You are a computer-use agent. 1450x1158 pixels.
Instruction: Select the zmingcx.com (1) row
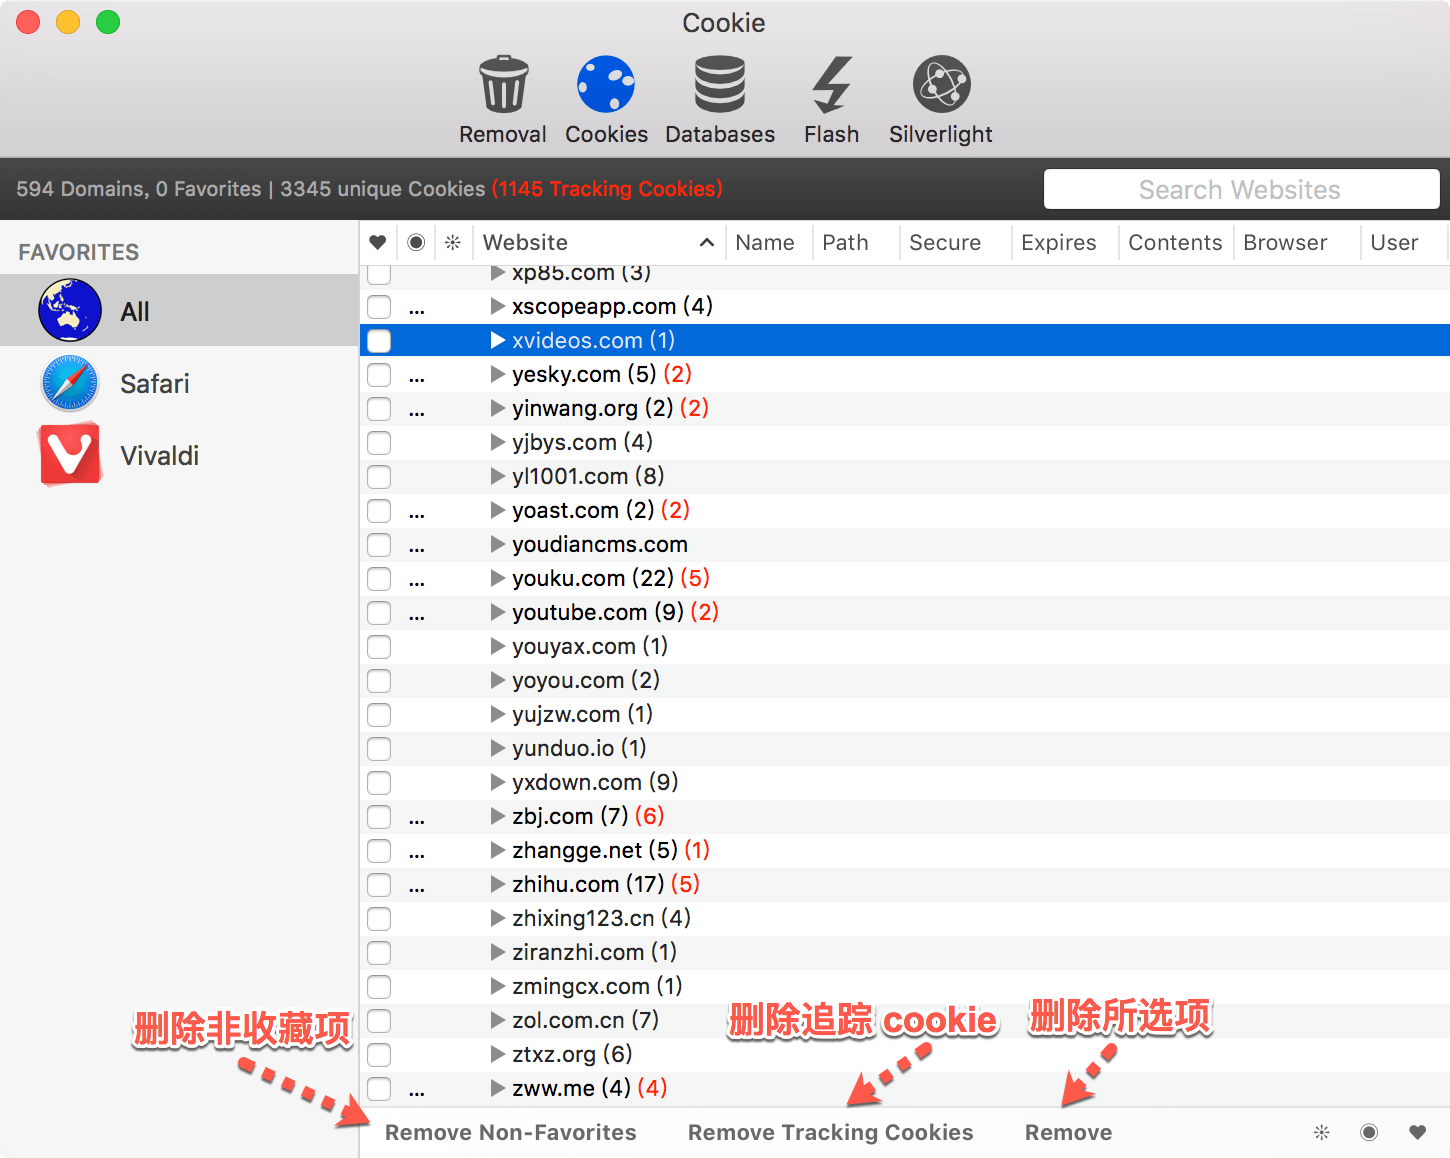[904, 986]
